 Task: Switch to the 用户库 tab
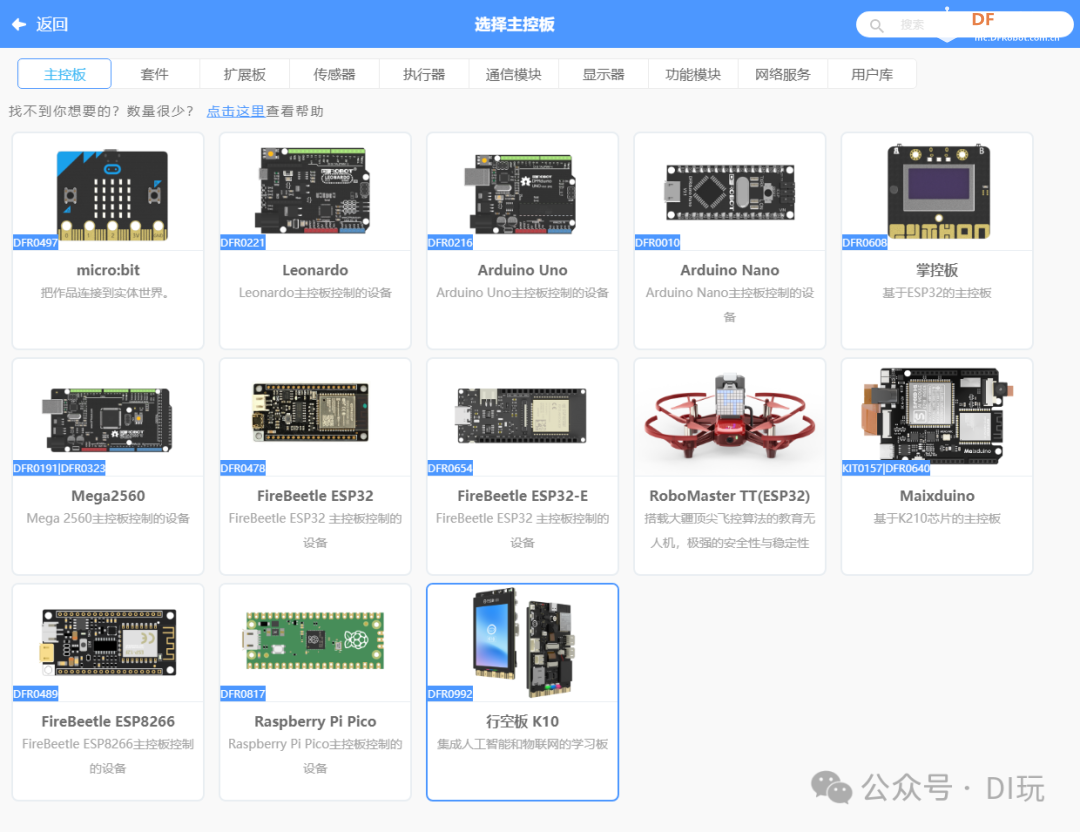[872, 74]
